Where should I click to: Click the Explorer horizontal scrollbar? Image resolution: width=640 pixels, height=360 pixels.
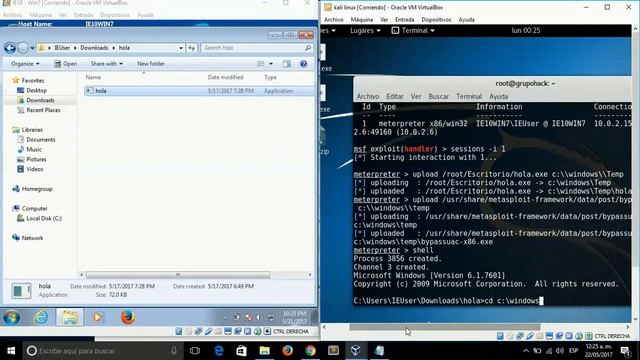(178, 275)
